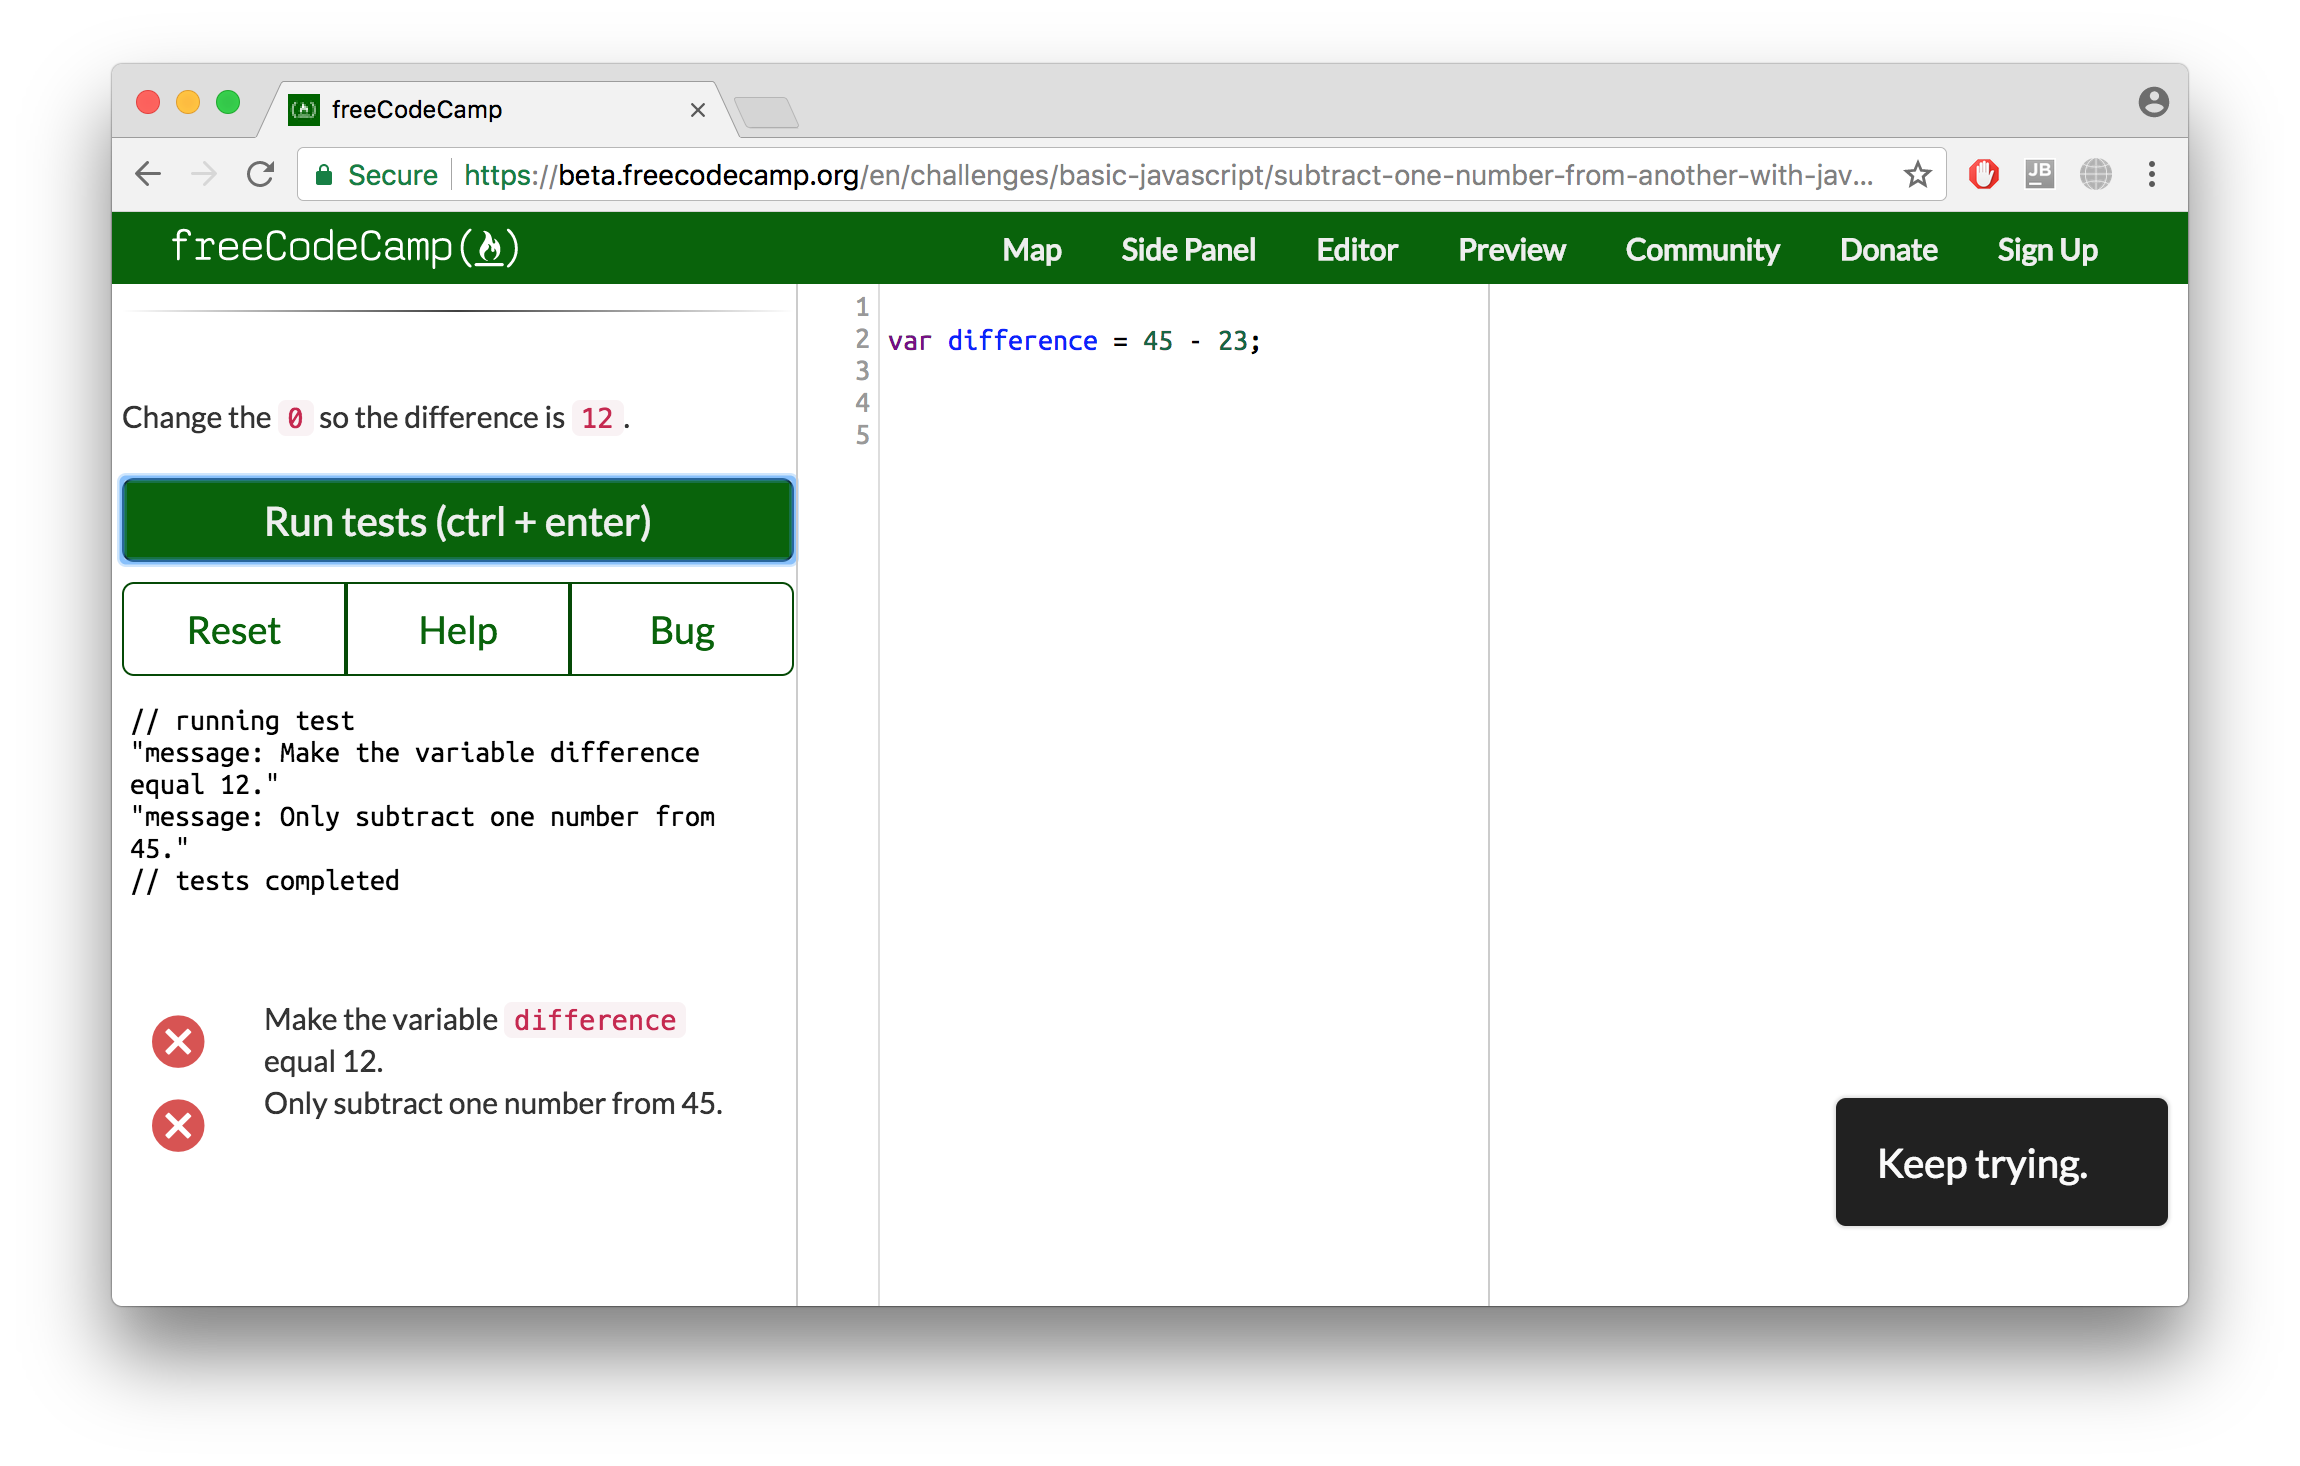Click the Sign Up link

pos(2047,249)
